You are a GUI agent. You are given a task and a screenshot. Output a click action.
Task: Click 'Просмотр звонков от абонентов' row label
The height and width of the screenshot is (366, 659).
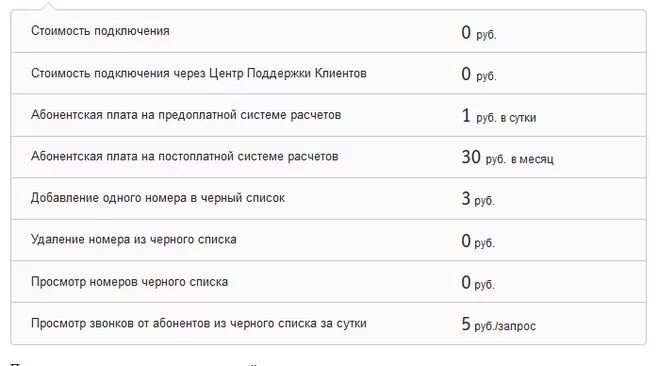coord(198,323)
